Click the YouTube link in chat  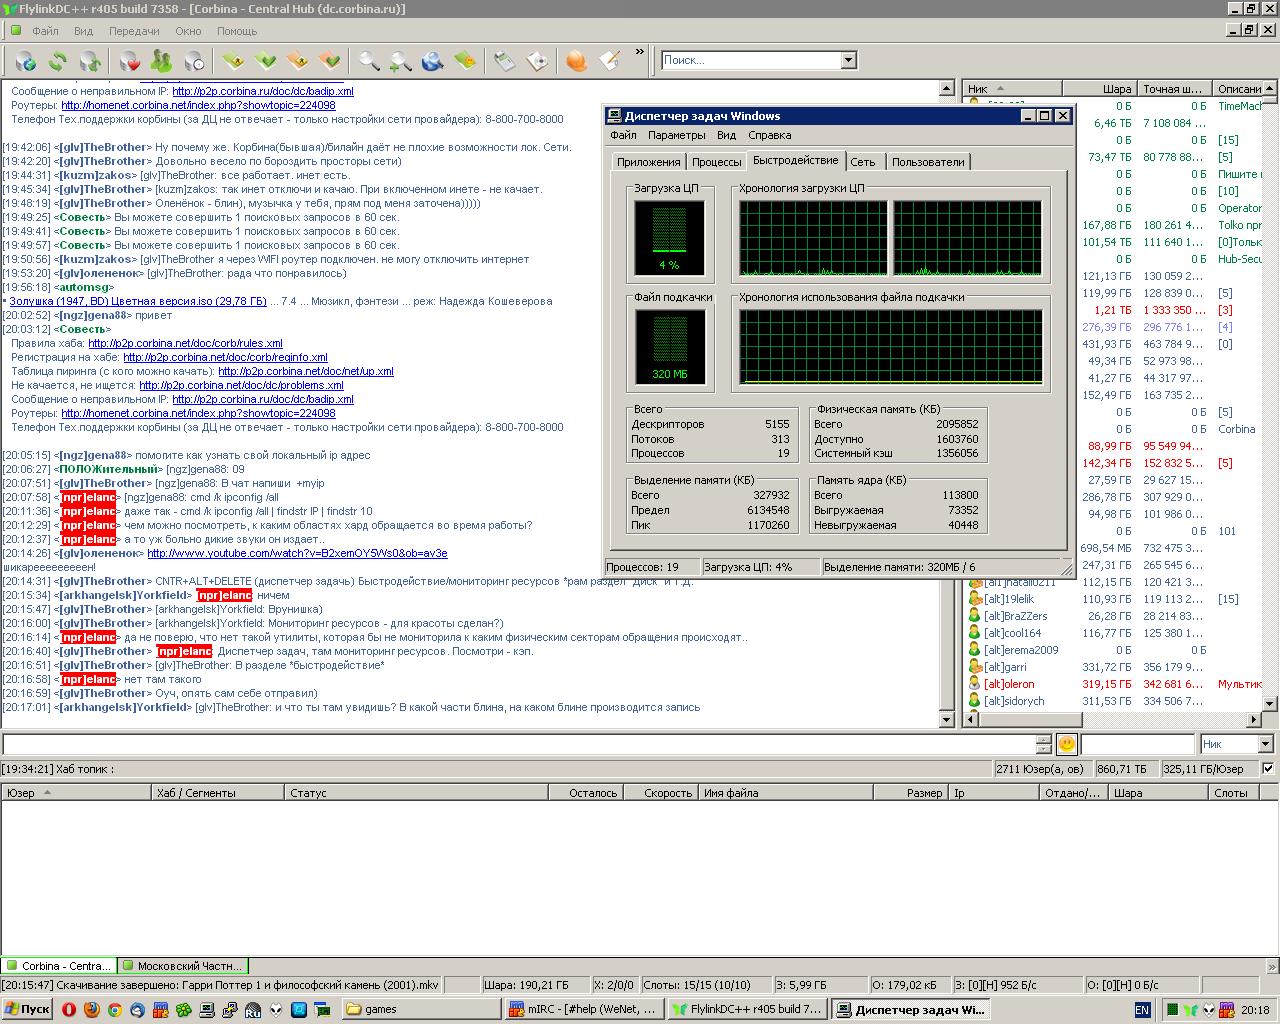tap(297, 553)
